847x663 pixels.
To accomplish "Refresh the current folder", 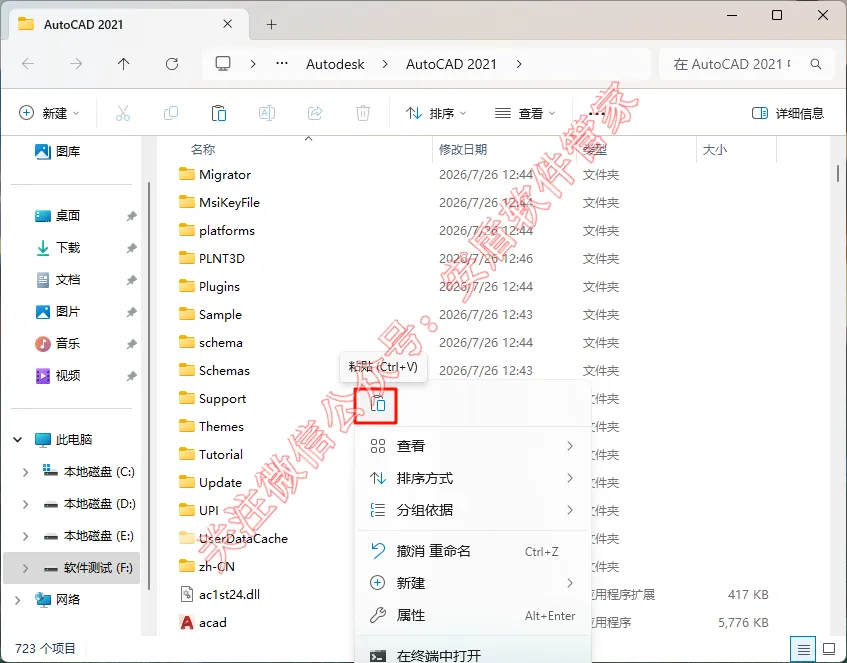I will pyautogui.click(x=172, y=64).
